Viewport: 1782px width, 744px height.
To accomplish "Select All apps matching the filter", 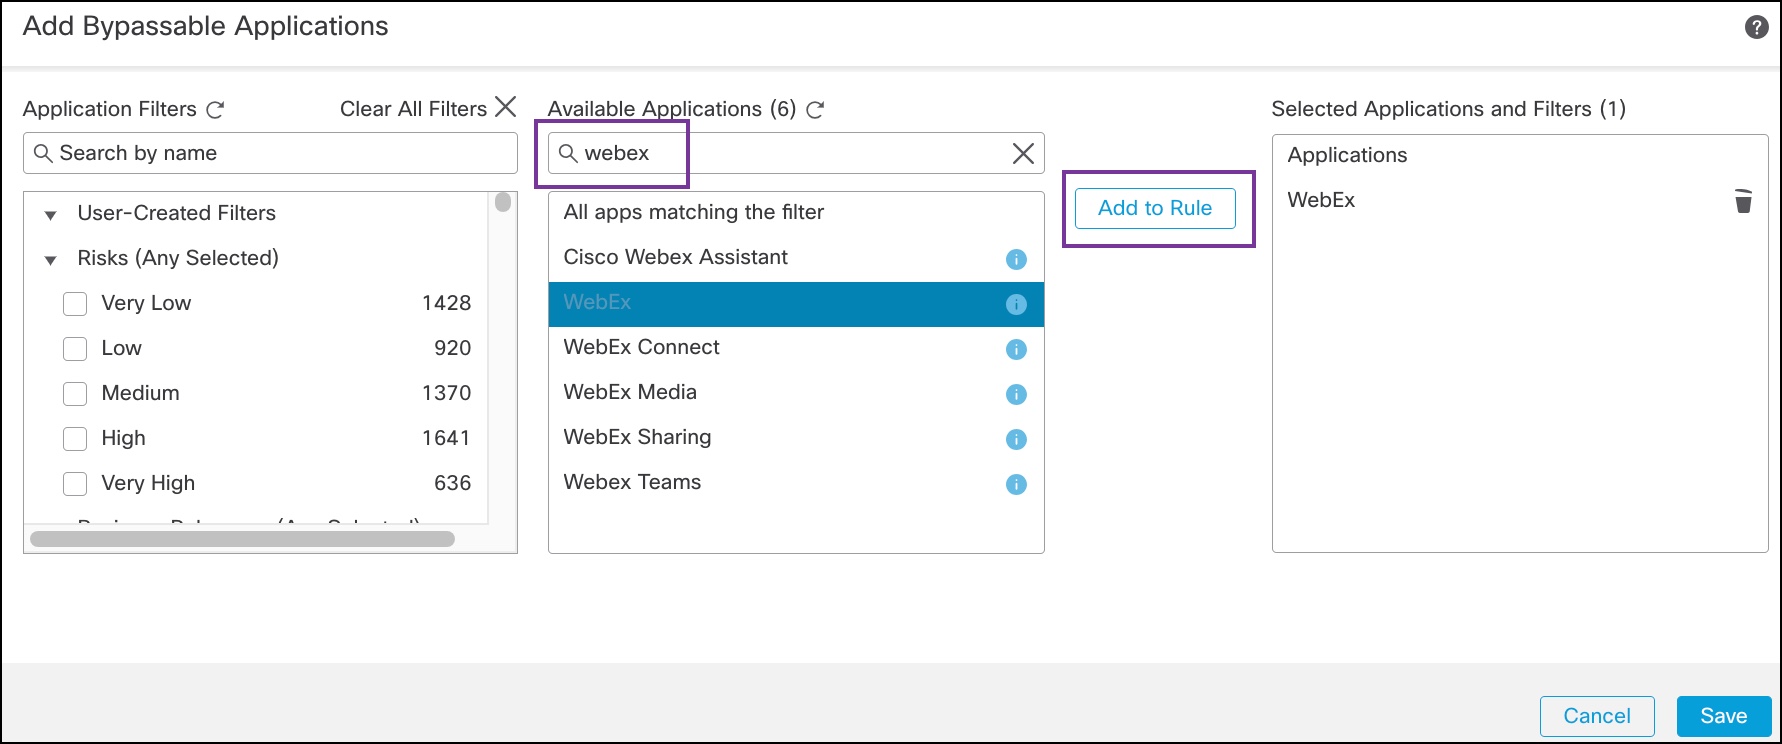I will coord(694,212).
